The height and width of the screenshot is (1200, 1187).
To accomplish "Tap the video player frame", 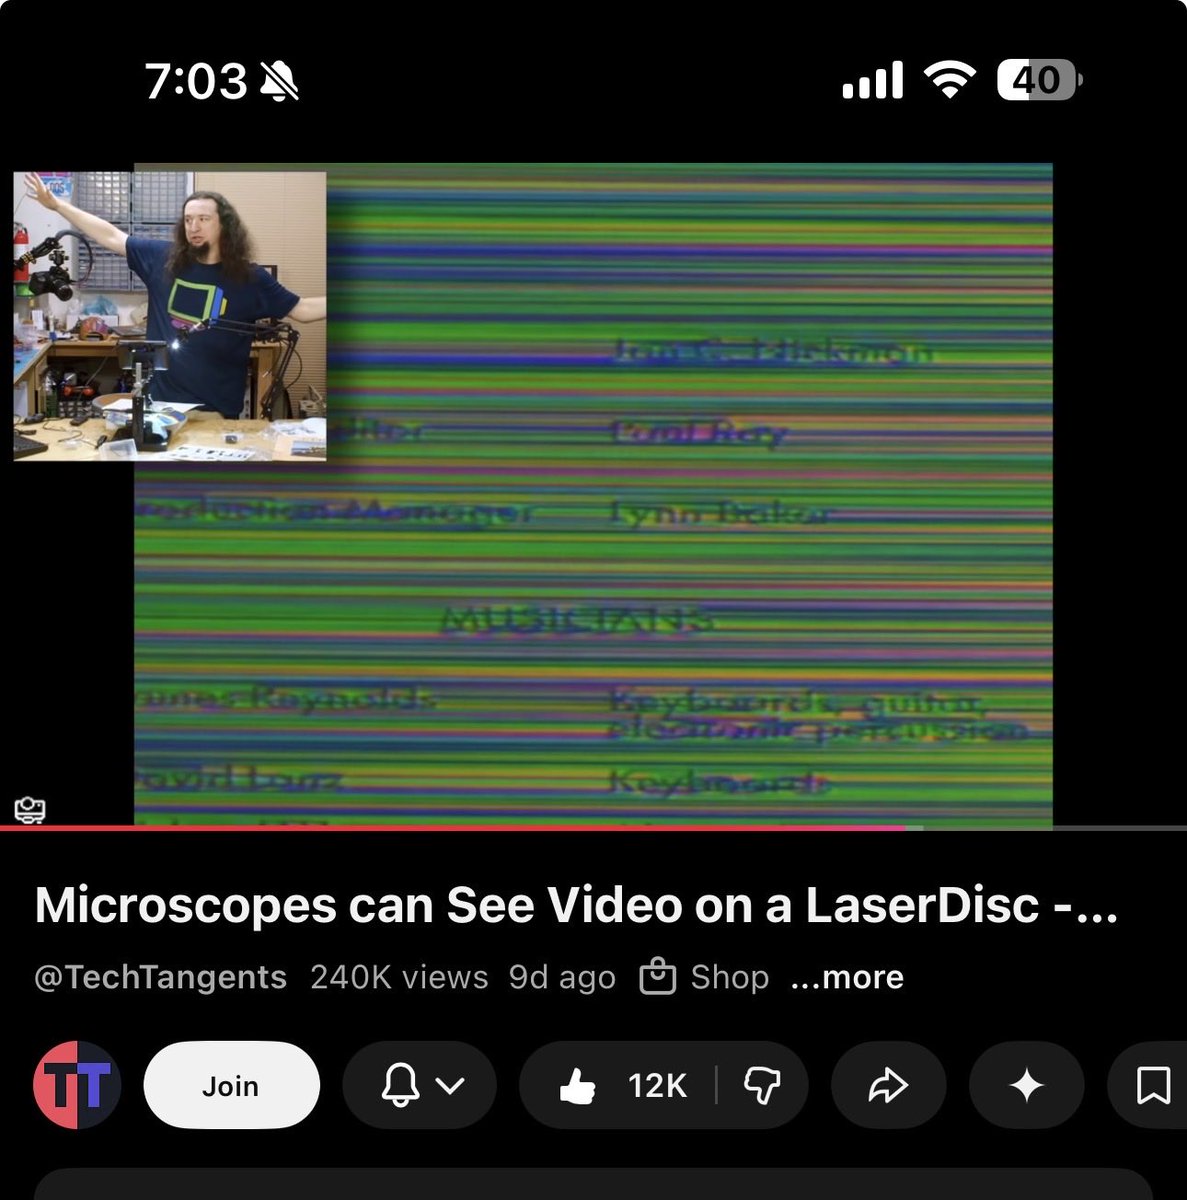I will click(593, 496).
